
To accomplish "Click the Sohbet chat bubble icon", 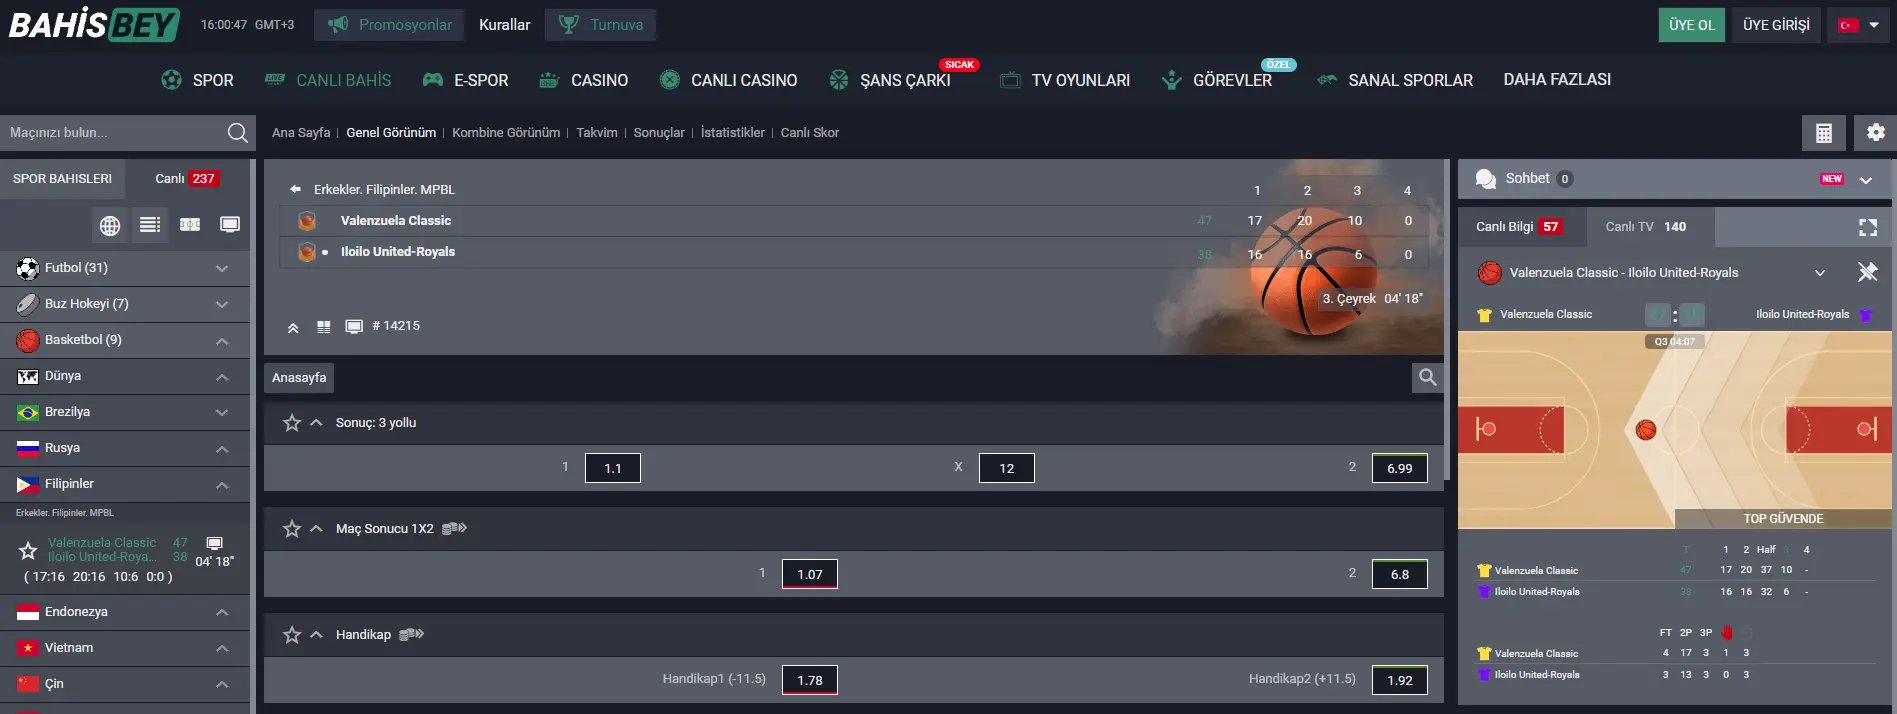I will [x=1486, y=178].
